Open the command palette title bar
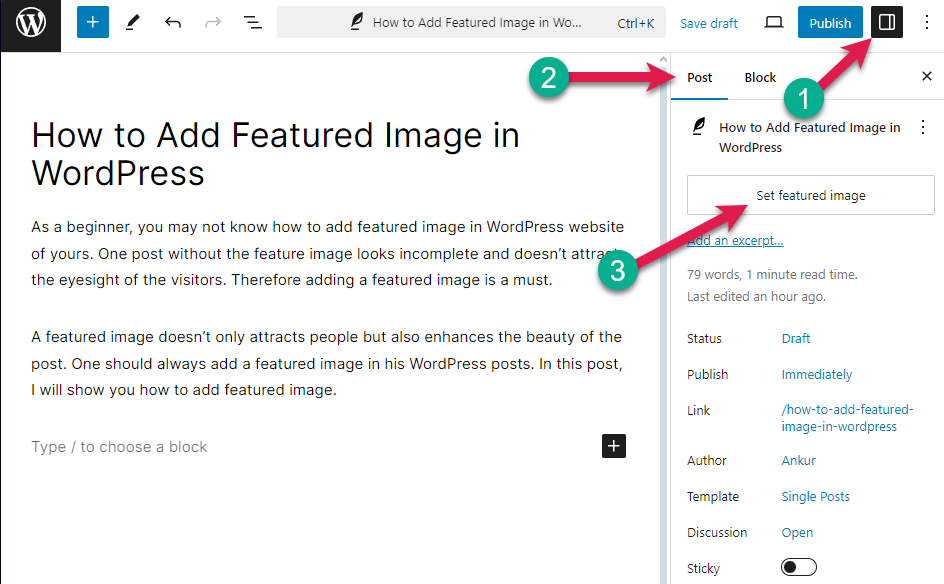The image size is (944, 584). coord(471,22)
